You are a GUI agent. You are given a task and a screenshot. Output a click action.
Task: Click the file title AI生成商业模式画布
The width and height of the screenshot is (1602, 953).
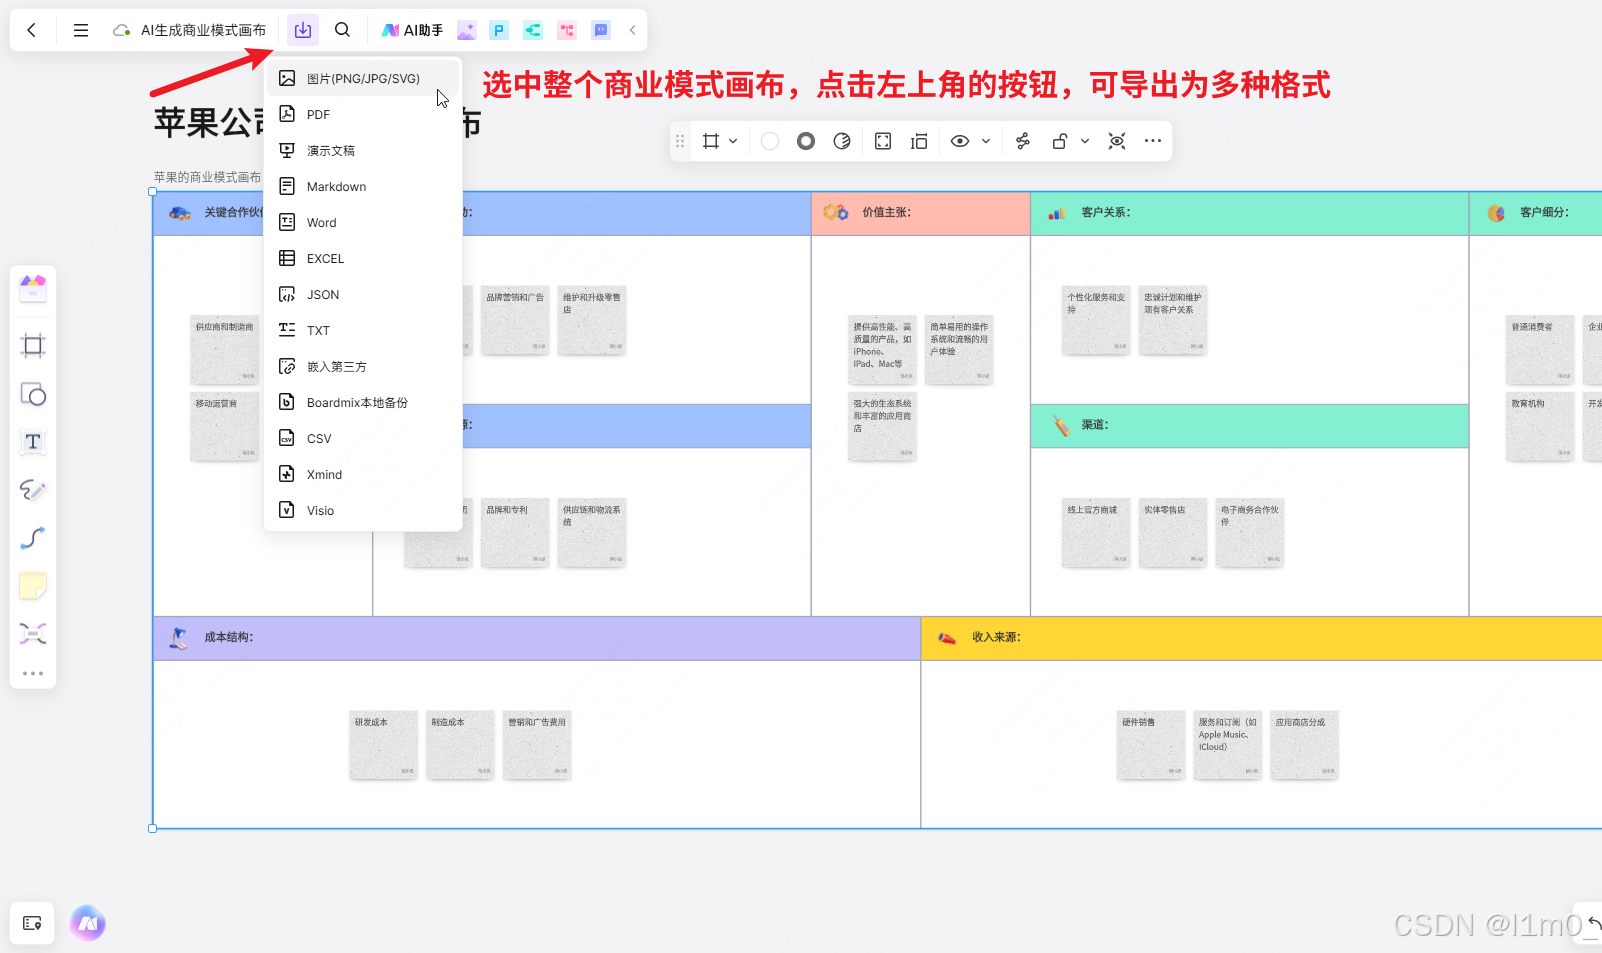(203, 30)
